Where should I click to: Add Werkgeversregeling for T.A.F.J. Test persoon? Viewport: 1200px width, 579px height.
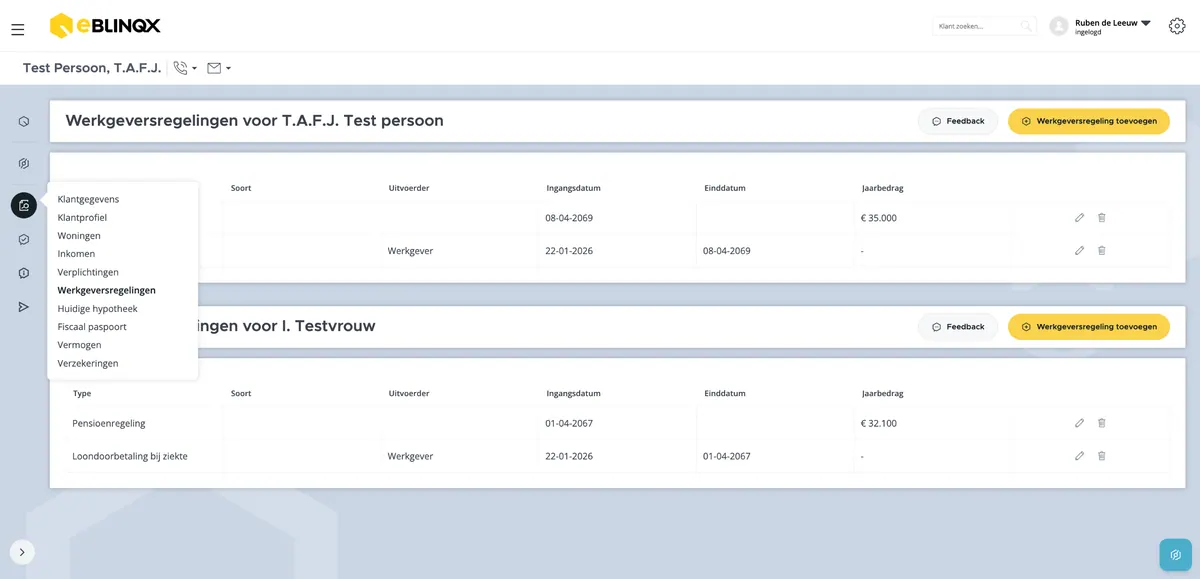coord(1089,121)
